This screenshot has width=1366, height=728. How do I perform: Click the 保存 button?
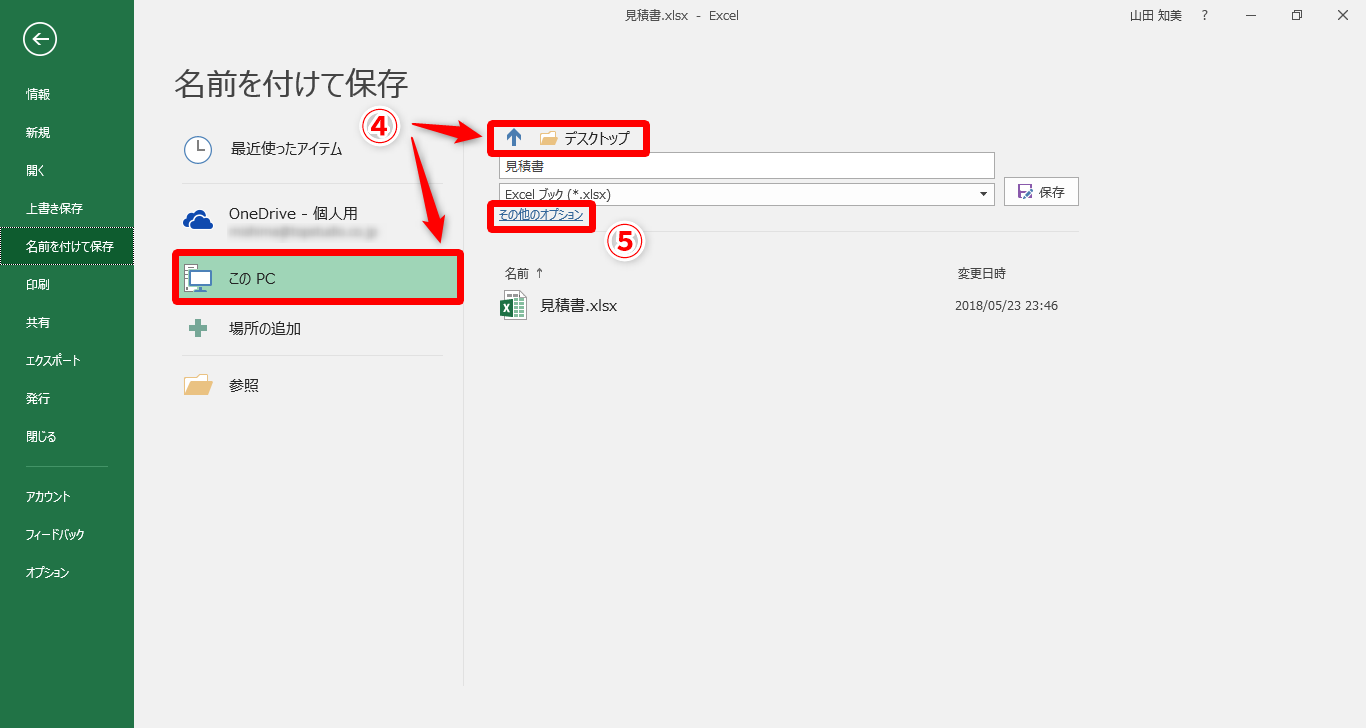tap(1041, 192)
